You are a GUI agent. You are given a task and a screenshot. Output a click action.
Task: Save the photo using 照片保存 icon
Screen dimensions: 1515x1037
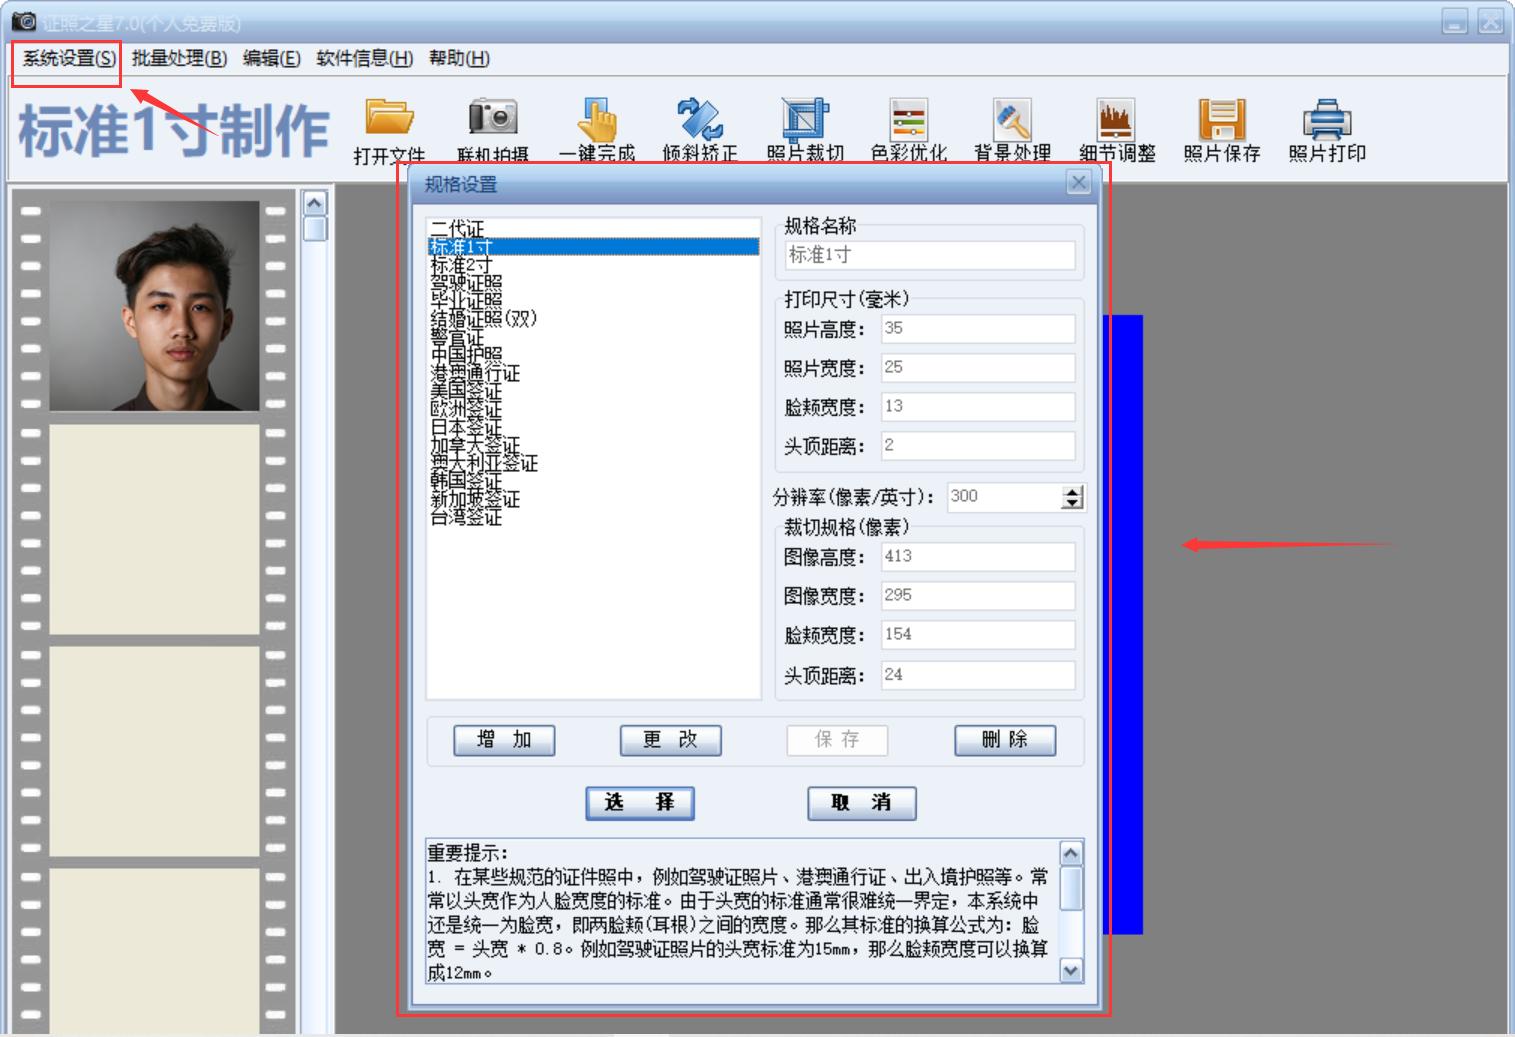[x=1222, y=125]
